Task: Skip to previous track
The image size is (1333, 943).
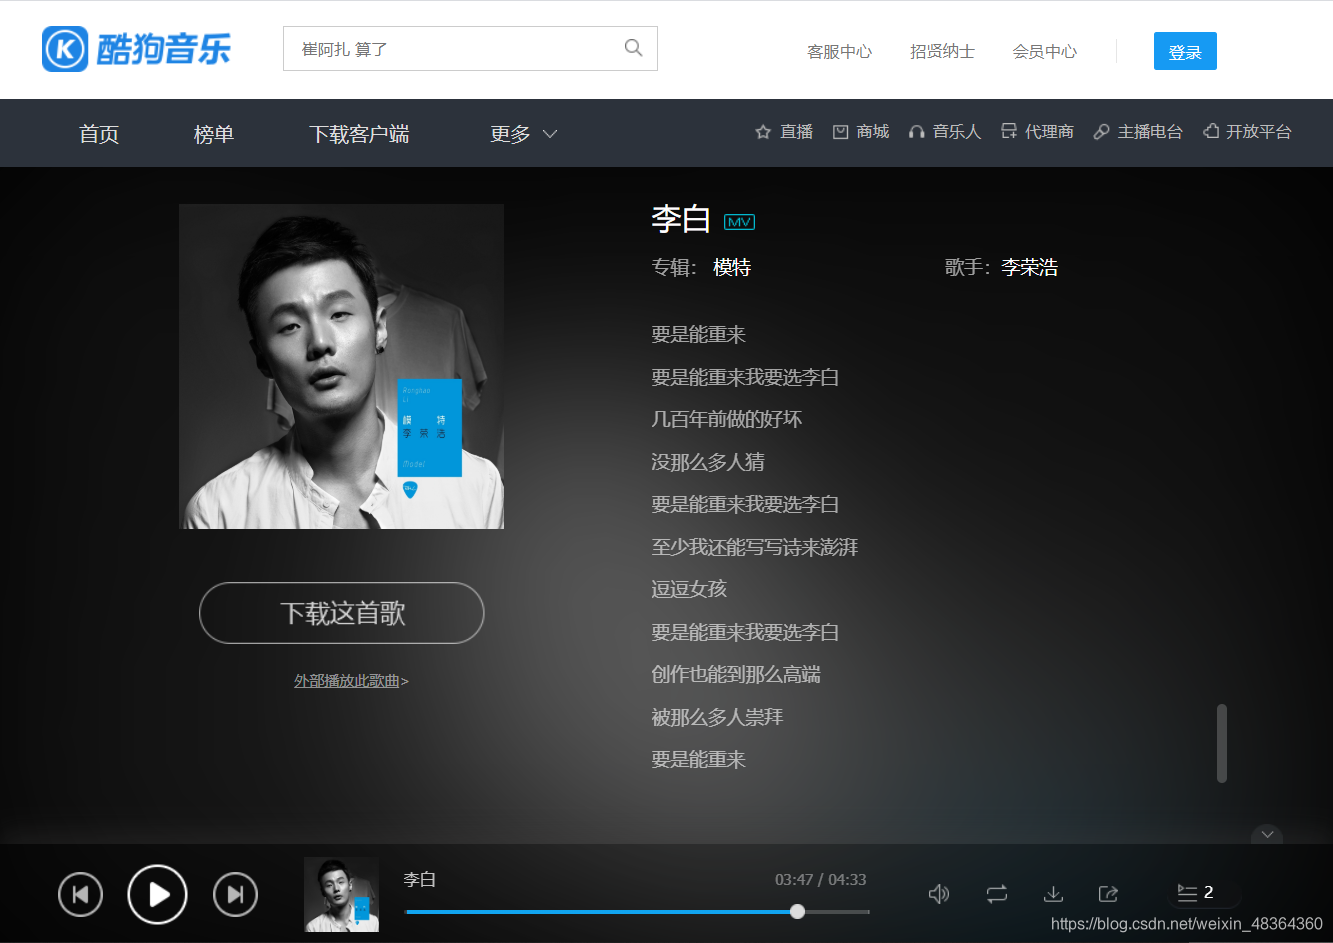Action: [81, 894]
